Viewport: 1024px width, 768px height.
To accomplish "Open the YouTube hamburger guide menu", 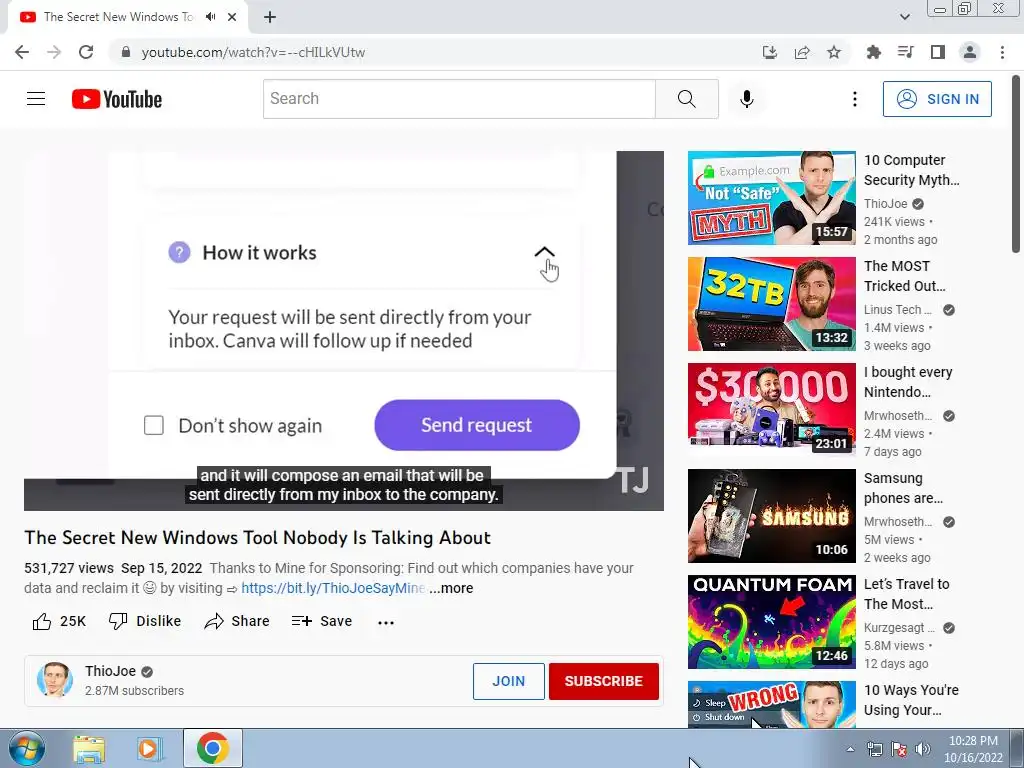I will (36, 99).
